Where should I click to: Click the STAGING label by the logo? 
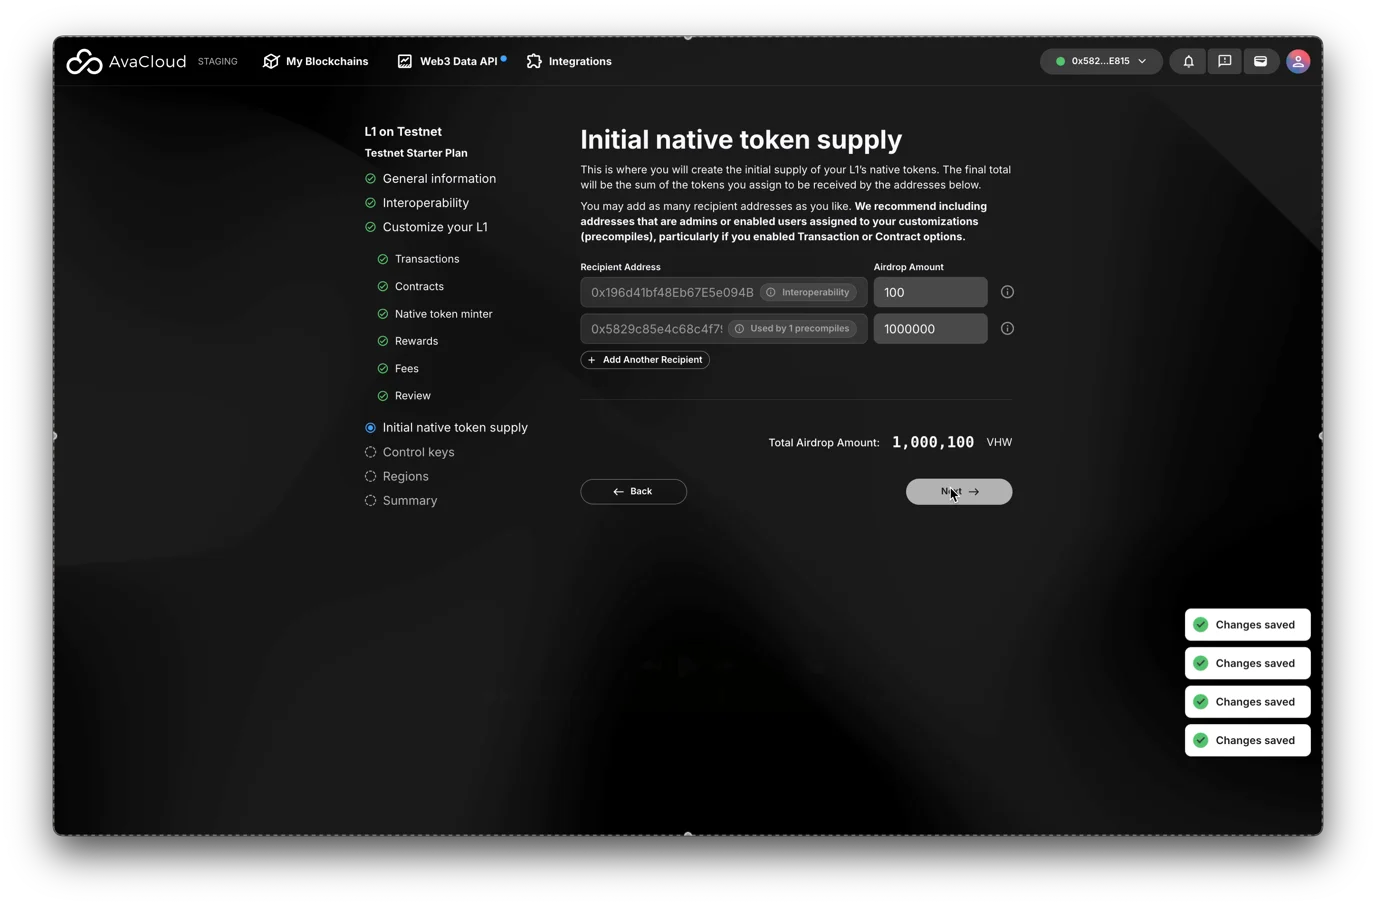click(x=218, y=61)
